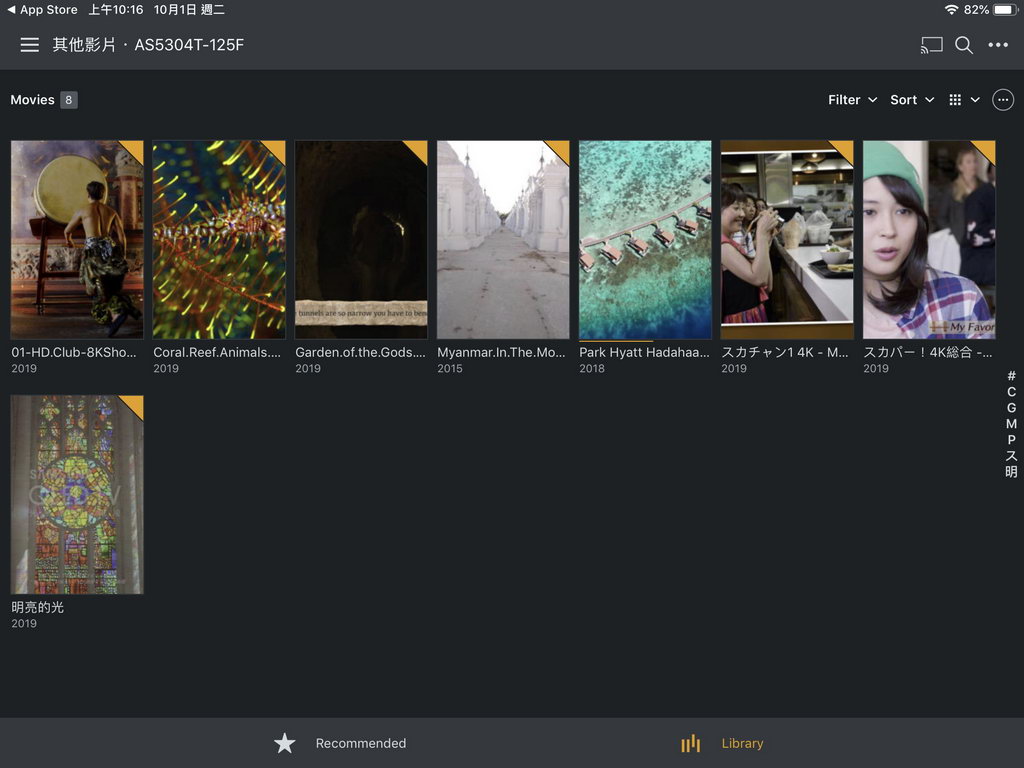Switch to the Library tab
Viewport: 1024px width, 768px height.
tap(743, 743)
